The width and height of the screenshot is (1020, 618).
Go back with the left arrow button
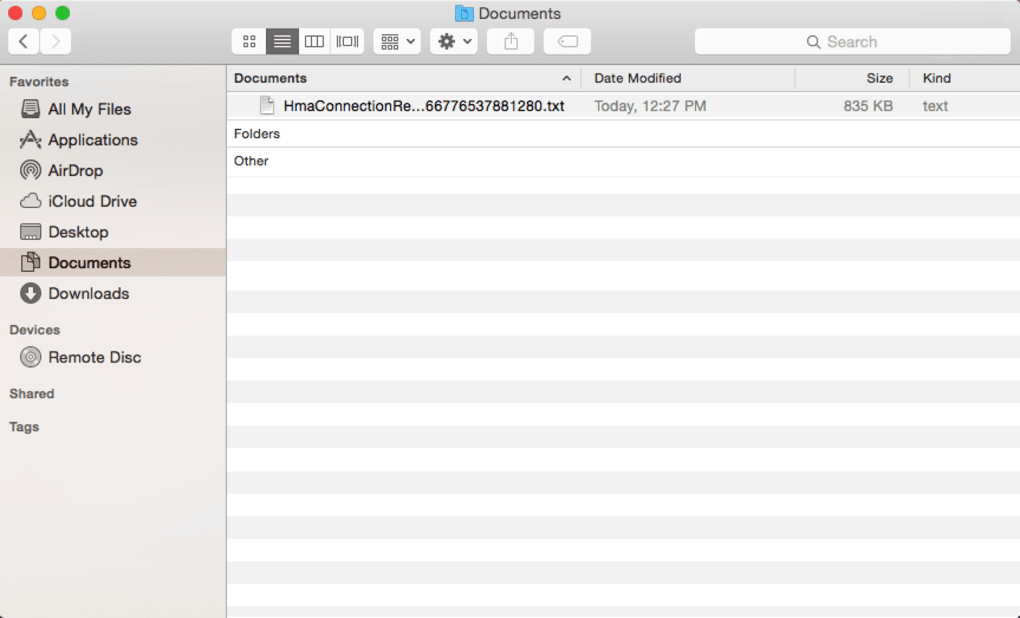point(23,42)
